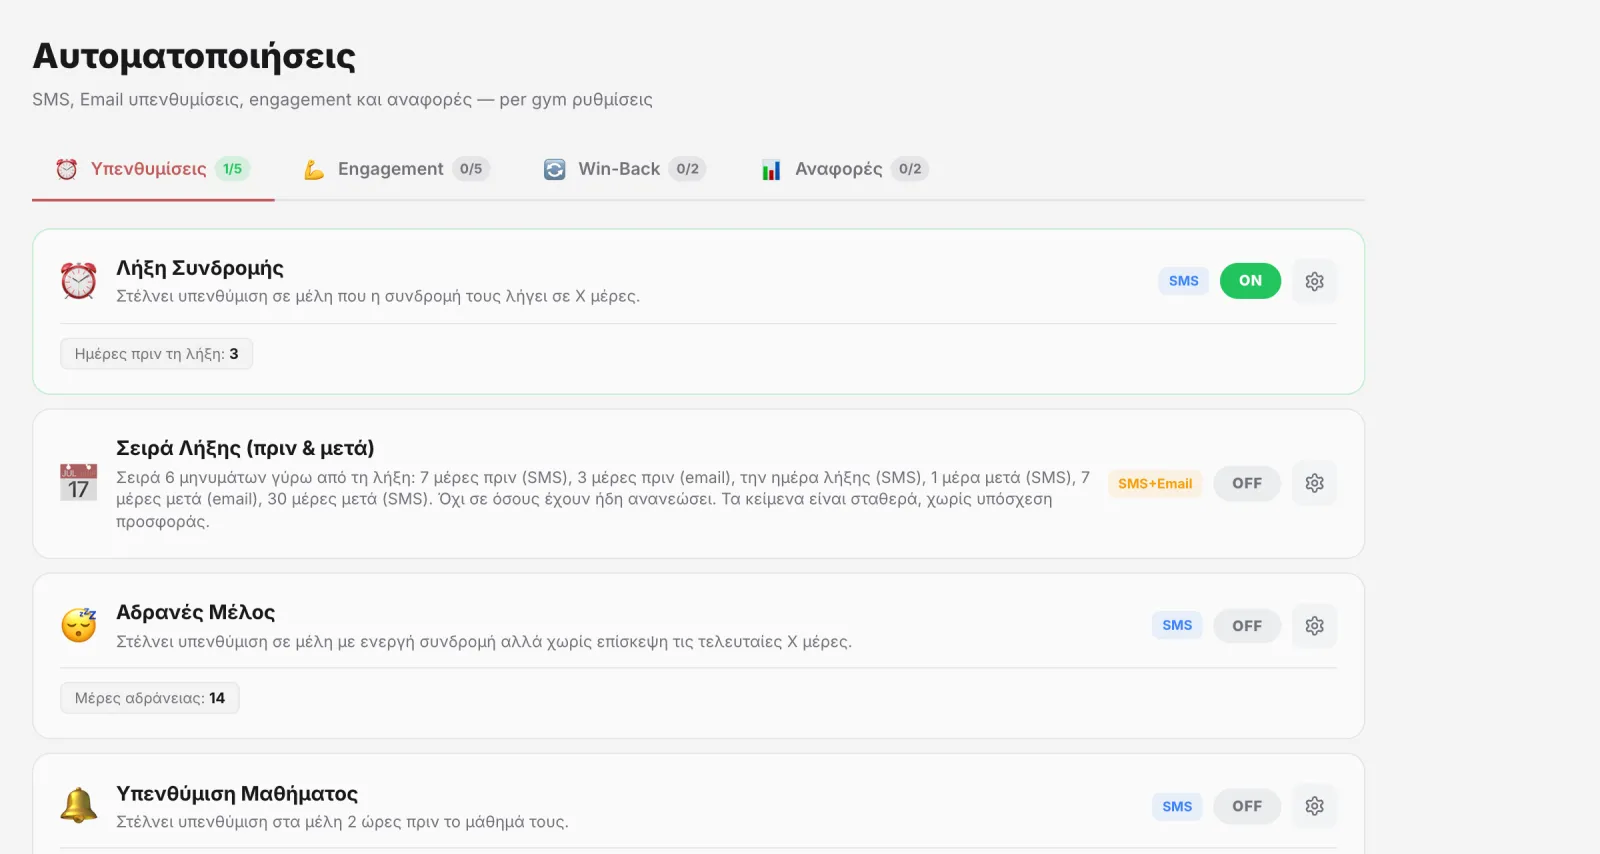This screenshot has height=854, width=1600.
Task: Open settings gear for Αδρανές Μέλος
Action: 1314,626
